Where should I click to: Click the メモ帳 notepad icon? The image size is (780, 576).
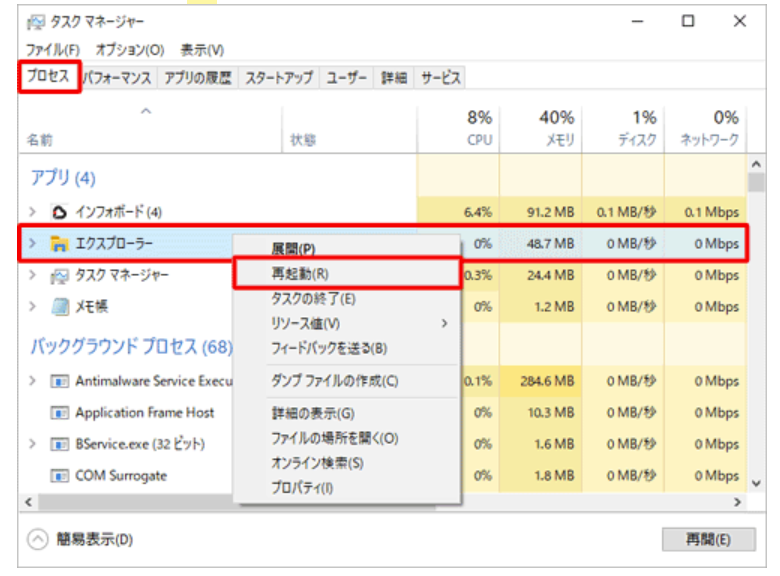click(60, 307)
